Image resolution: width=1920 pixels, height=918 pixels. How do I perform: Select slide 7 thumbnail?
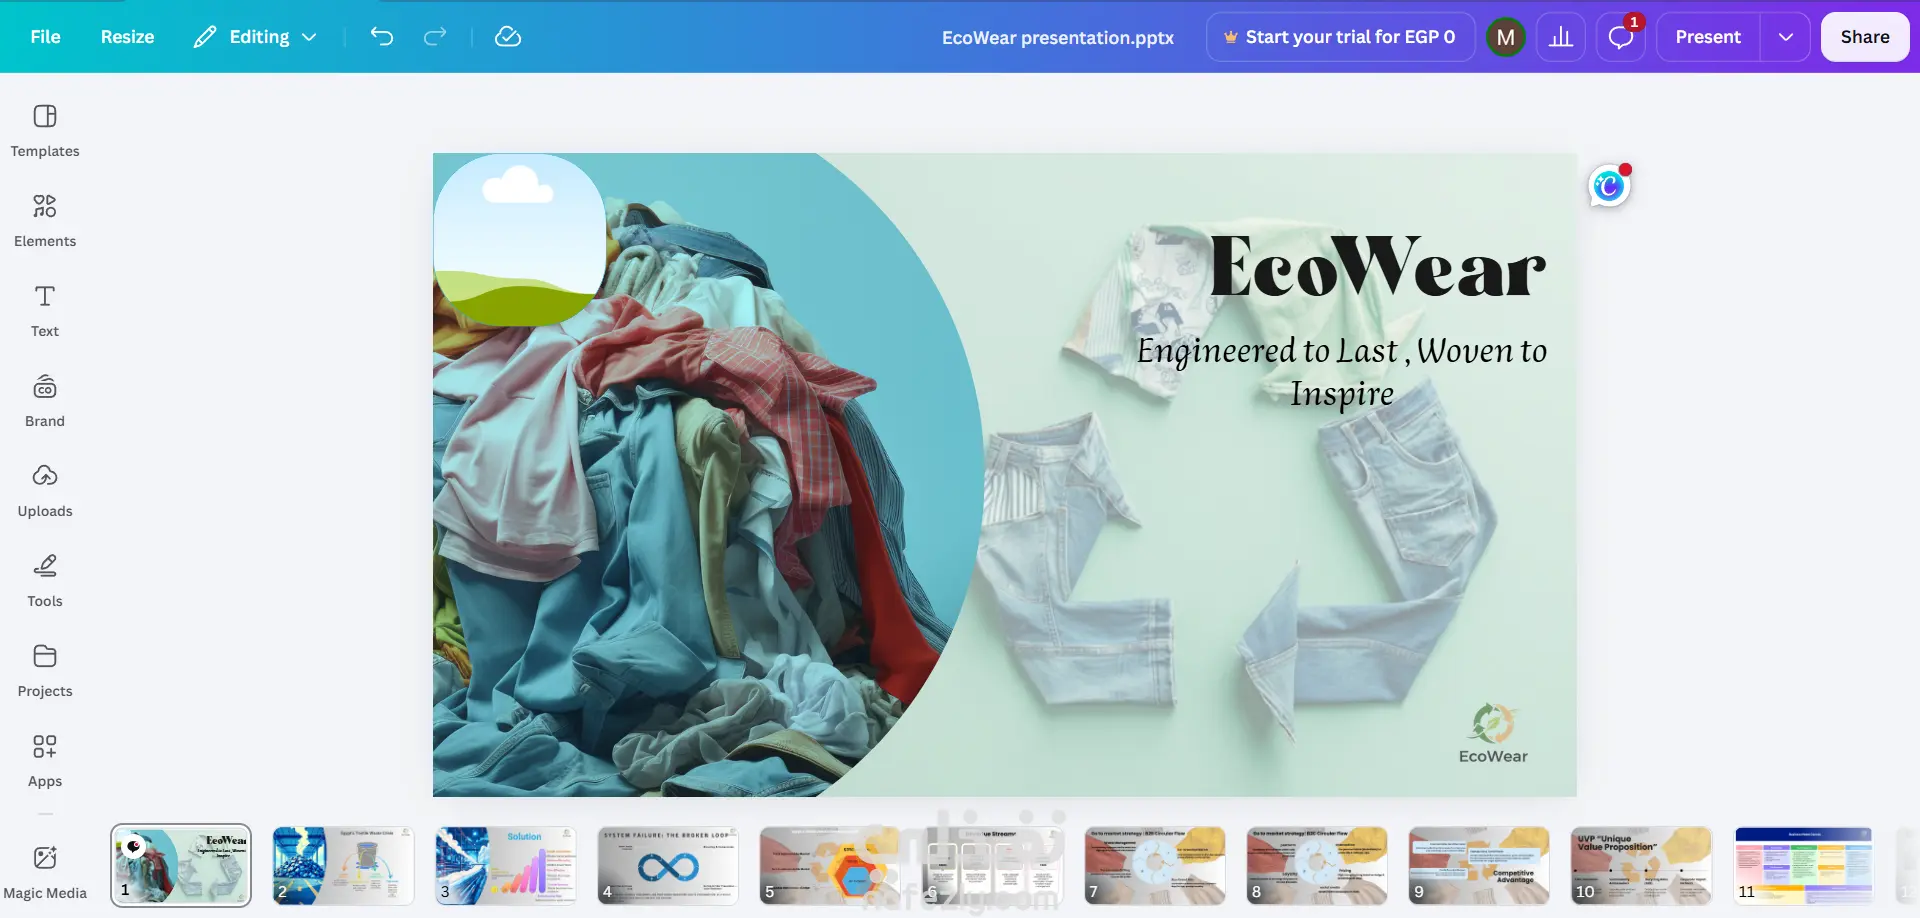tap(1154, 866)
